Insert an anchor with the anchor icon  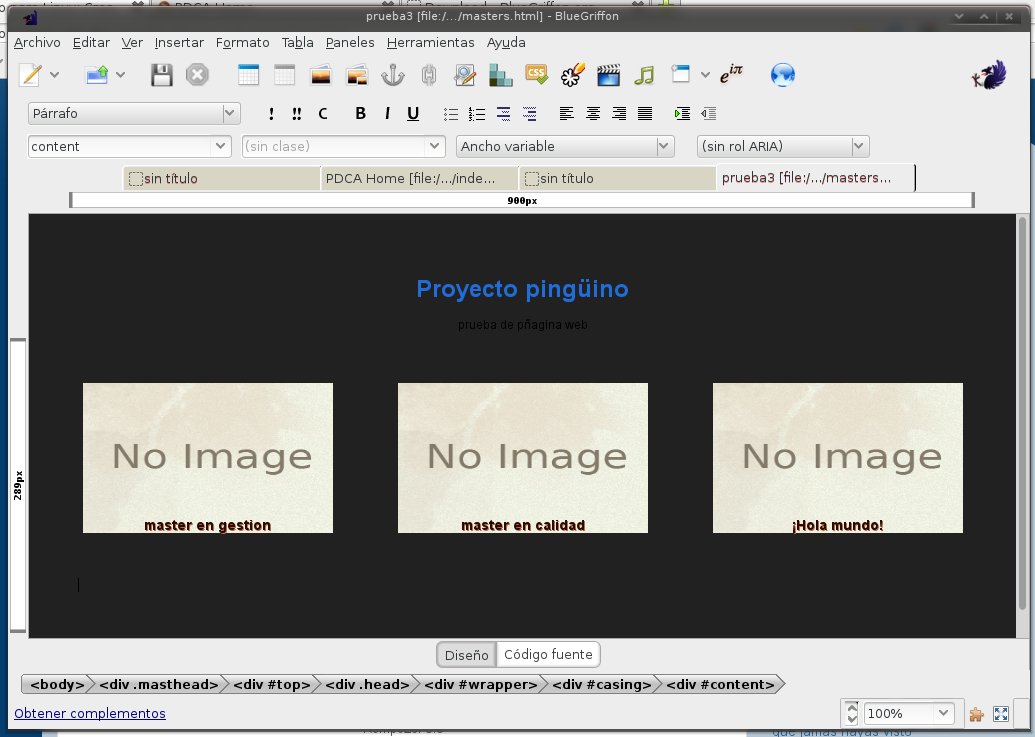[393, 75]
